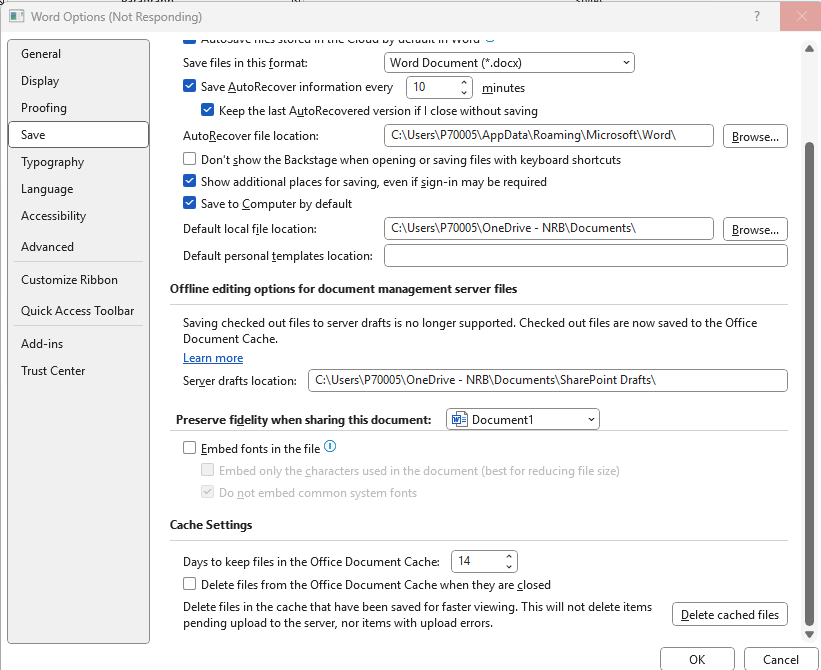Click OK to confirm options

tap(697, 659)
